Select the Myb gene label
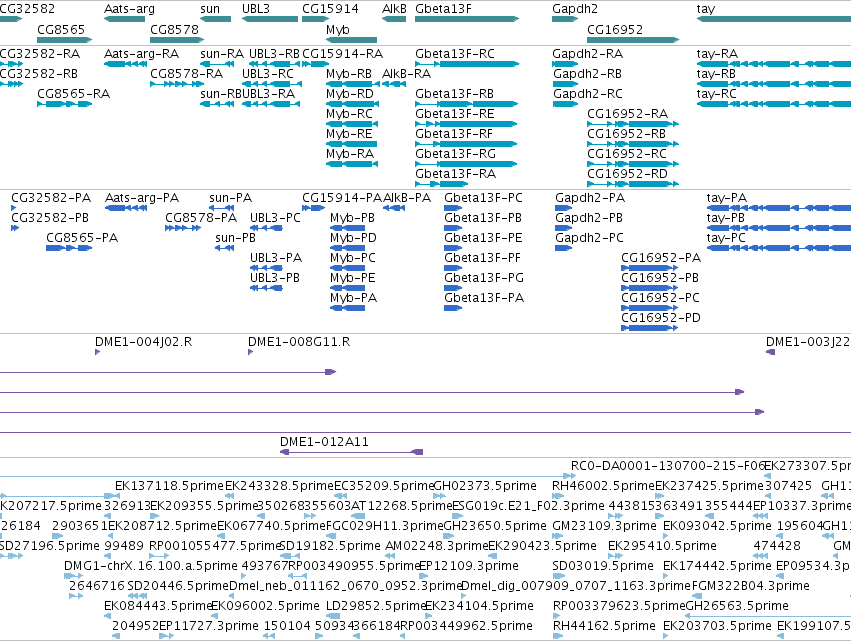 pos(338,29)
